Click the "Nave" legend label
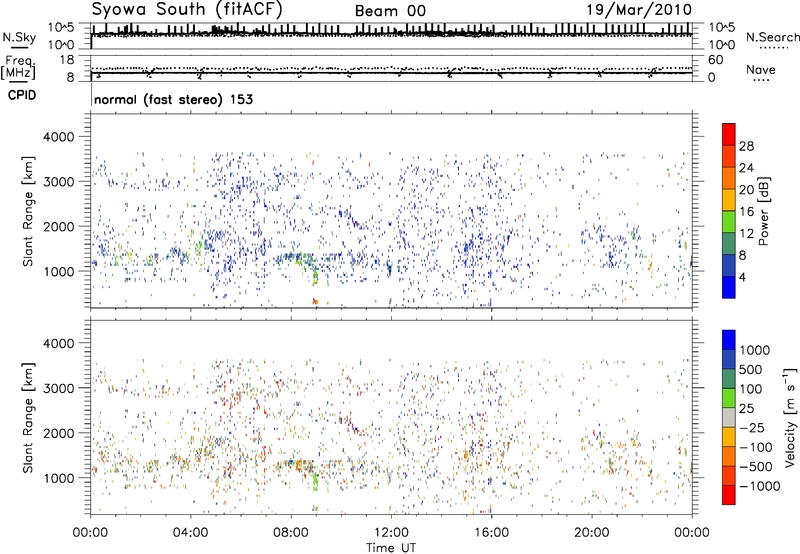Image resolution: width=800 pixels, height=554 pixels. click(x=760, y=69)
